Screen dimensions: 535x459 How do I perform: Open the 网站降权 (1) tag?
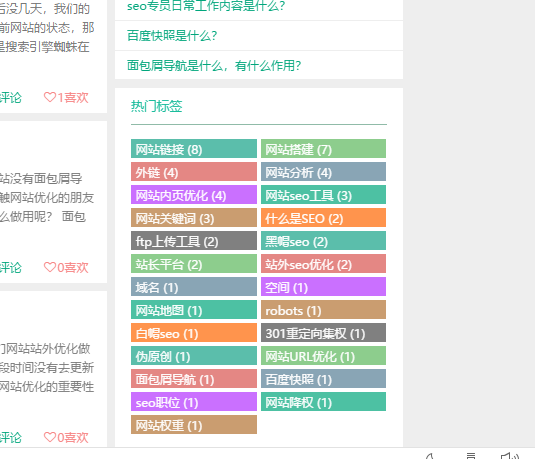pos(323,402)
